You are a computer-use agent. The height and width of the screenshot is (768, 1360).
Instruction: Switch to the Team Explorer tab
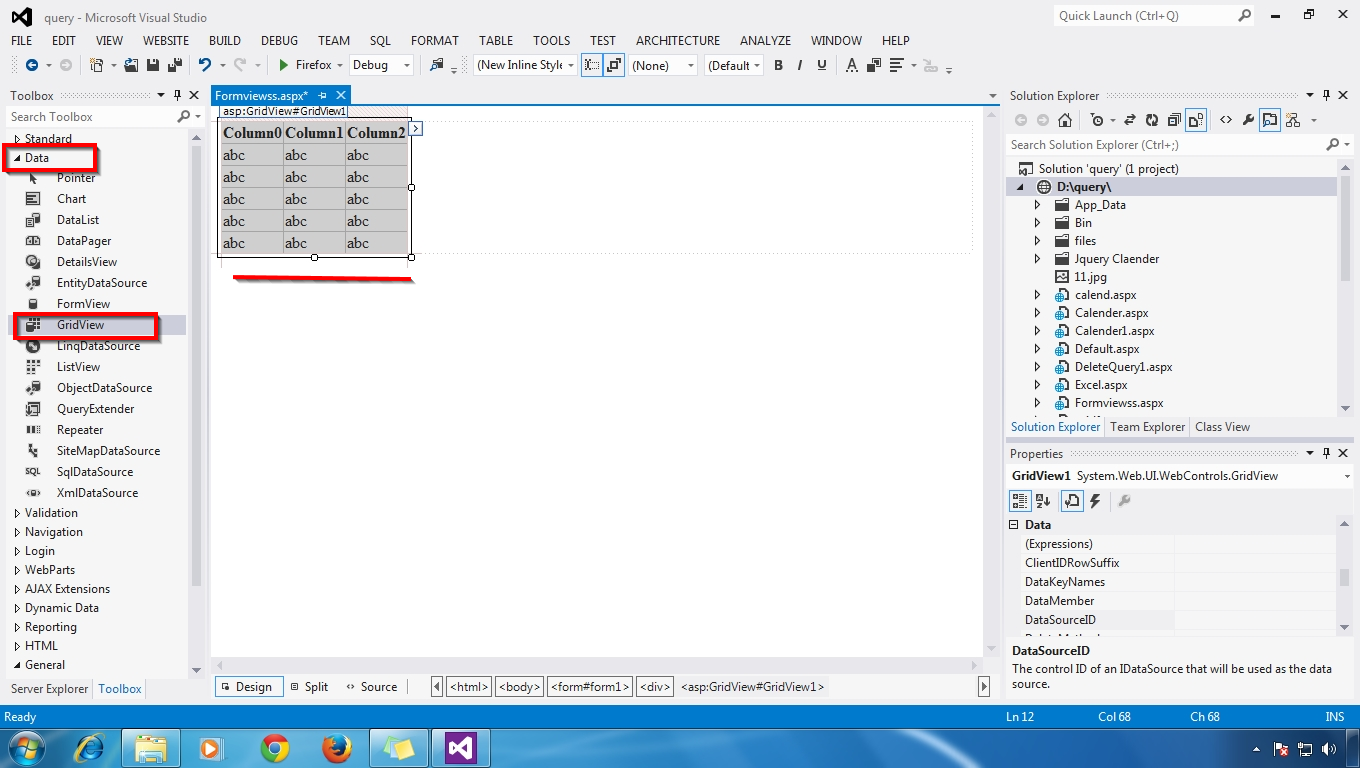click(1147, 427)
